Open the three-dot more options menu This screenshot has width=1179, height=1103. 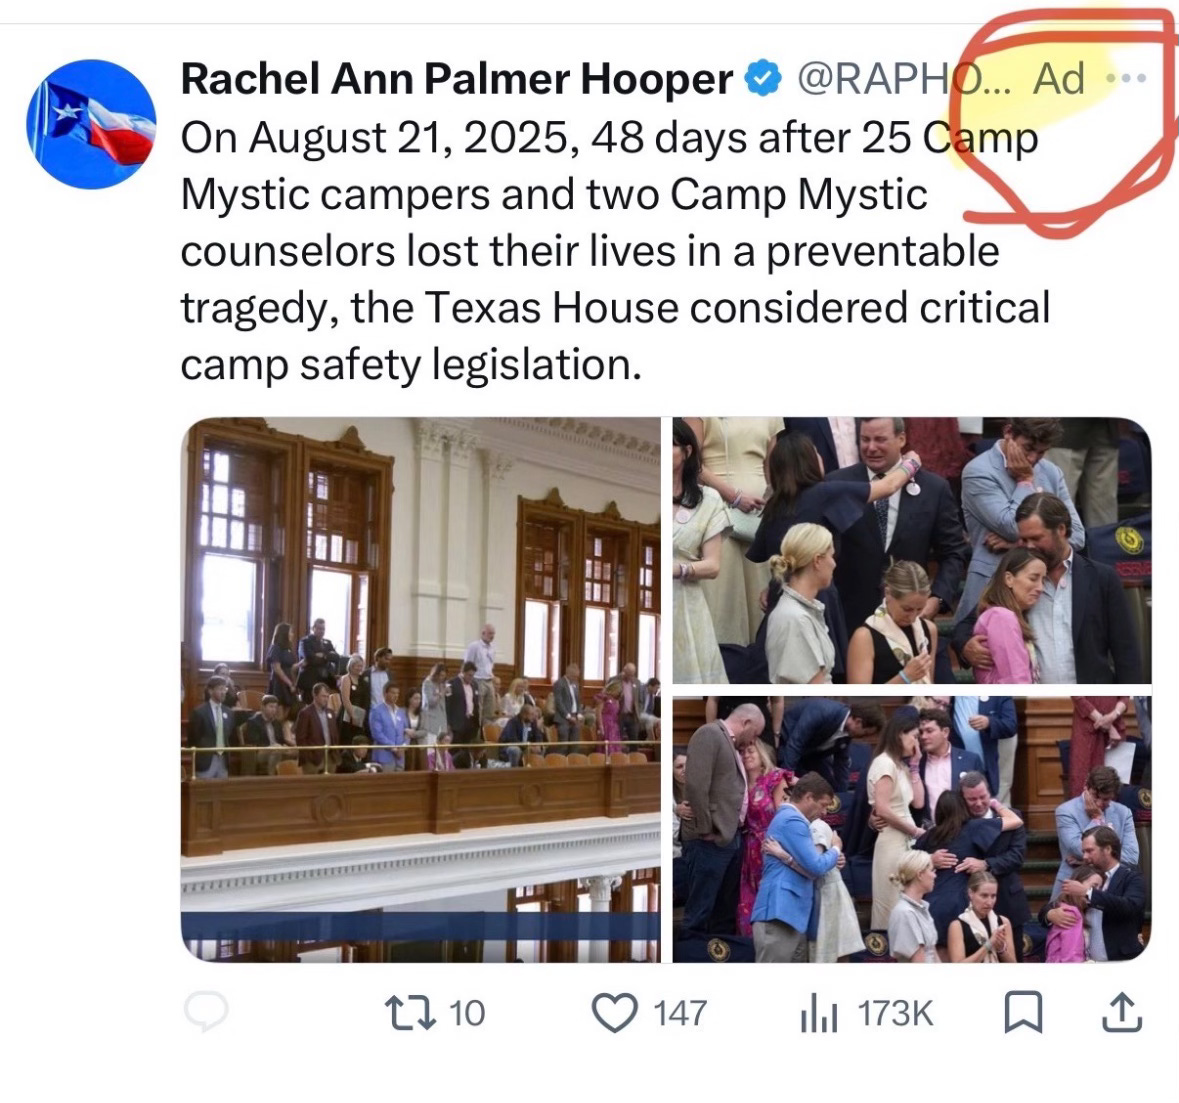pos(1126,77)
